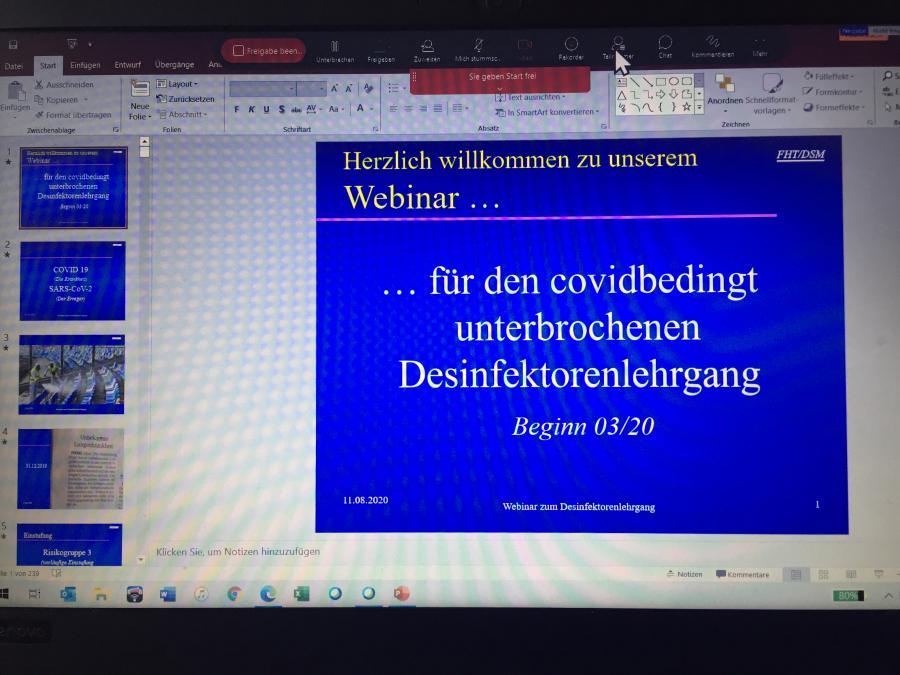This screenshot has height=675, width=900.
Task: Click the Anordnen button
Action: (x=725, y=91)
